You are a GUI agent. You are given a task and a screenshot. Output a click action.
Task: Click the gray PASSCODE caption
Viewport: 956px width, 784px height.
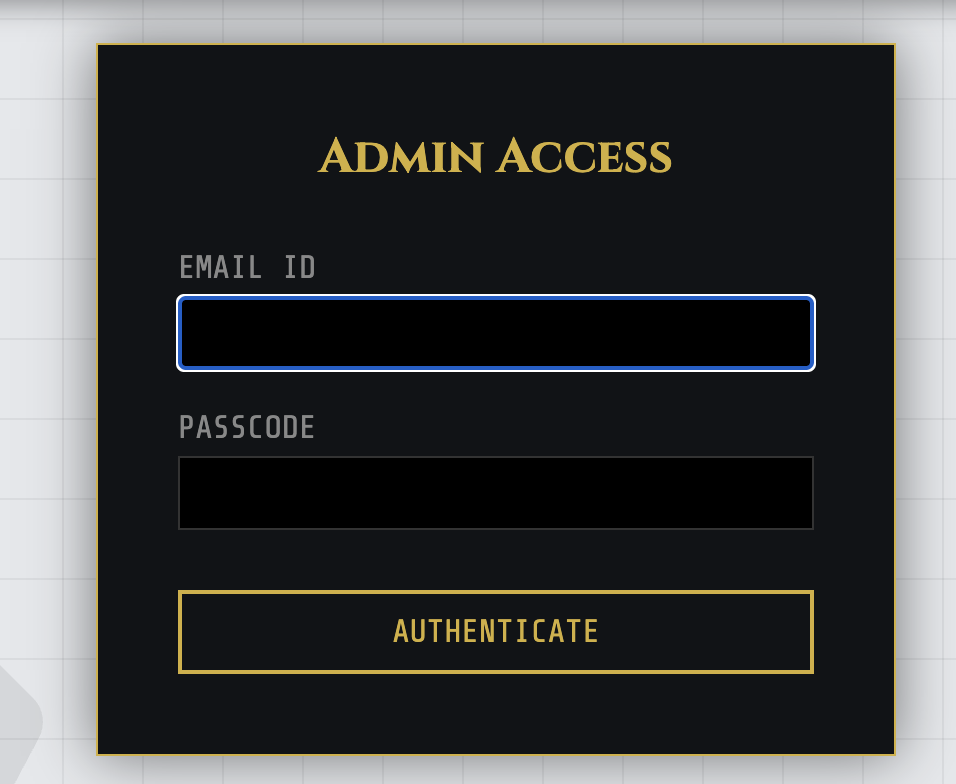coord(247,428)
